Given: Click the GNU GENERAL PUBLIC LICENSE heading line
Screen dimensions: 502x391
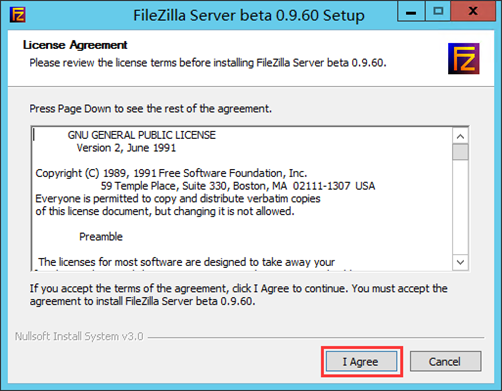Looking at the screenshot, I should (x=142, y=135).
